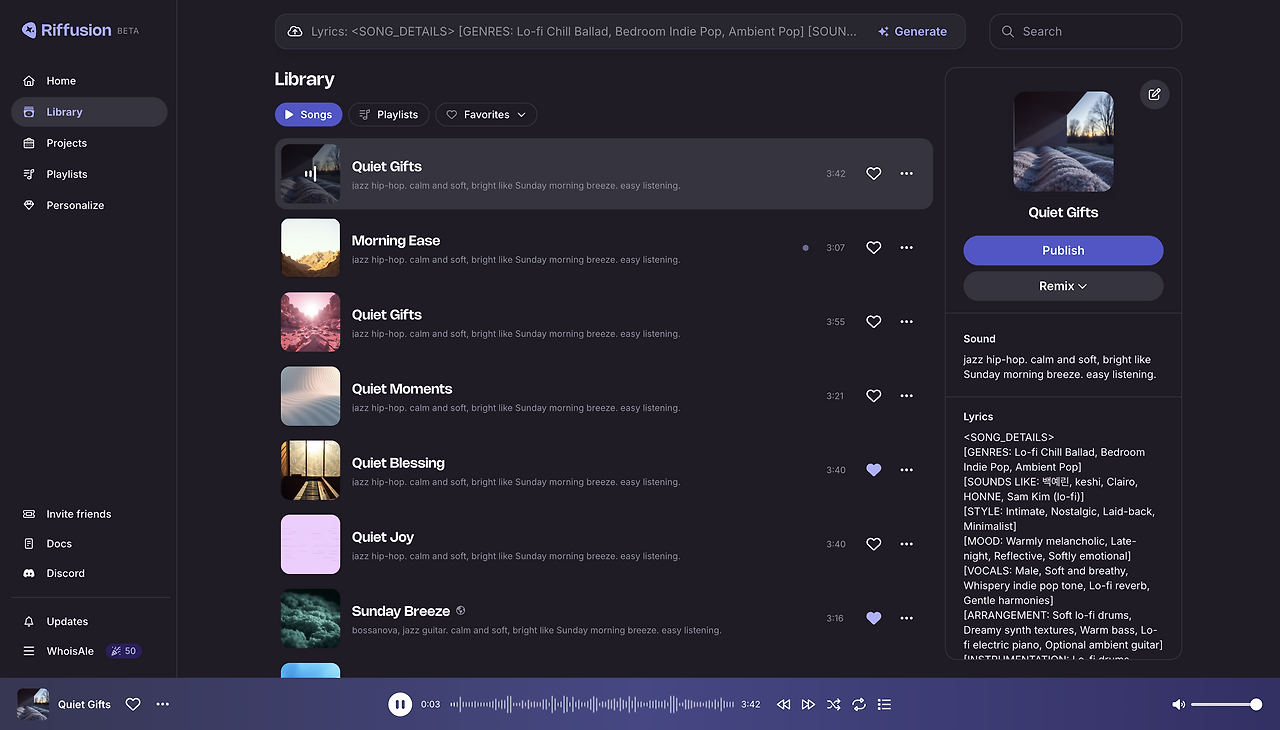The width and height of the screenshot is (1280, 730).
Task: Play the Quiet Moments song thumbnail
Action: [310, 396]
